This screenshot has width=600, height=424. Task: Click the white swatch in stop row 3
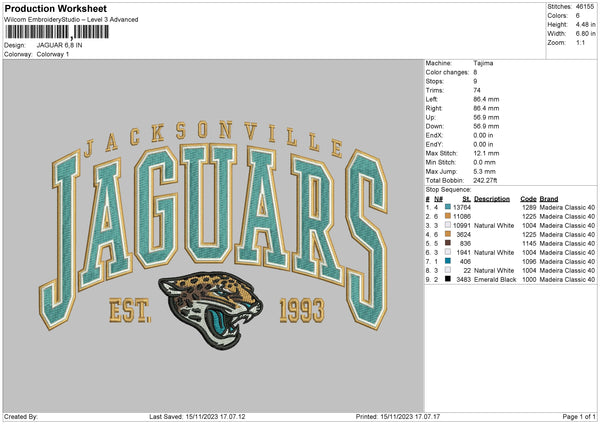point(448,225)
